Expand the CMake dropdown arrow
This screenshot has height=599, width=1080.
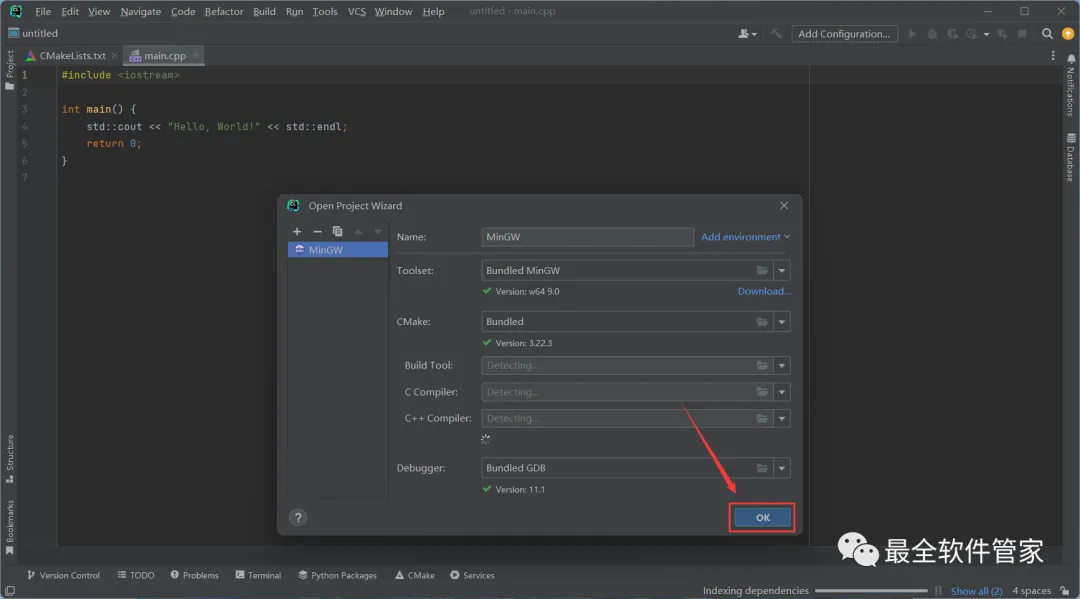[x=781, y=322]
